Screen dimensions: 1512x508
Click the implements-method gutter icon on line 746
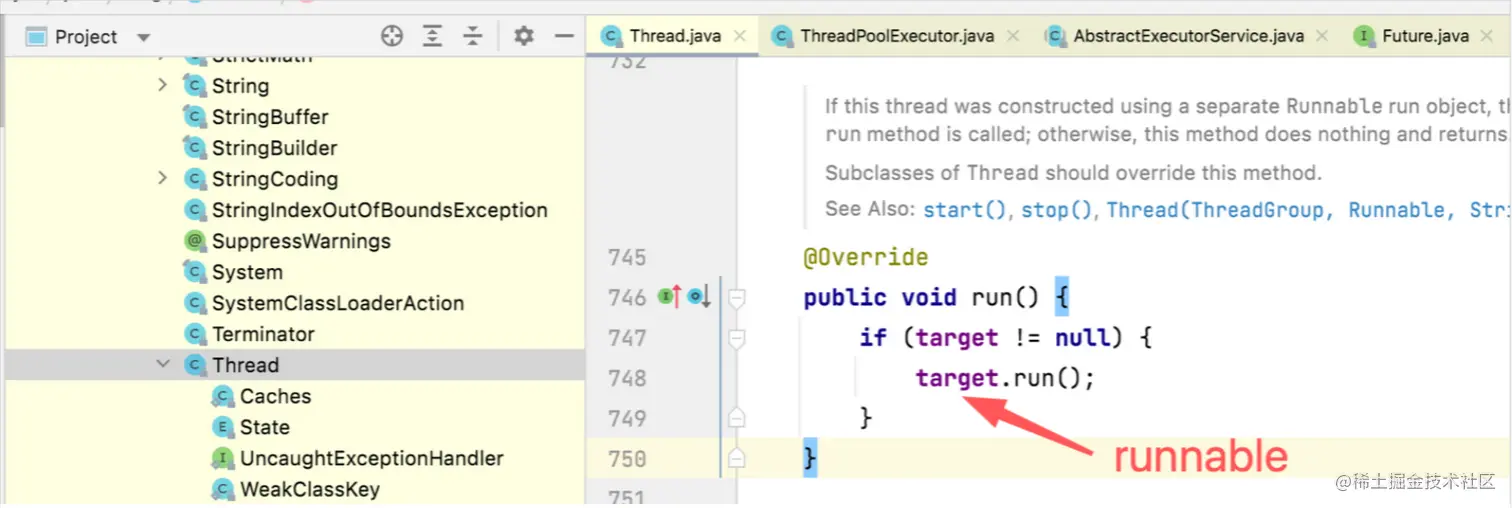click(669, 296)
